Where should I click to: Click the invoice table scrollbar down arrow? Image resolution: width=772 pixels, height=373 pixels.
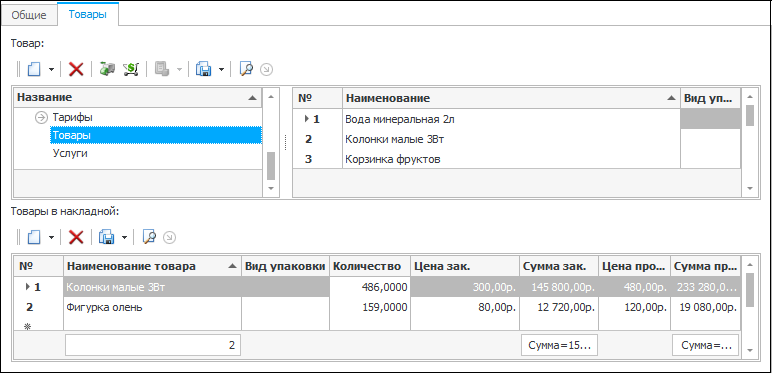pos(750,350)
